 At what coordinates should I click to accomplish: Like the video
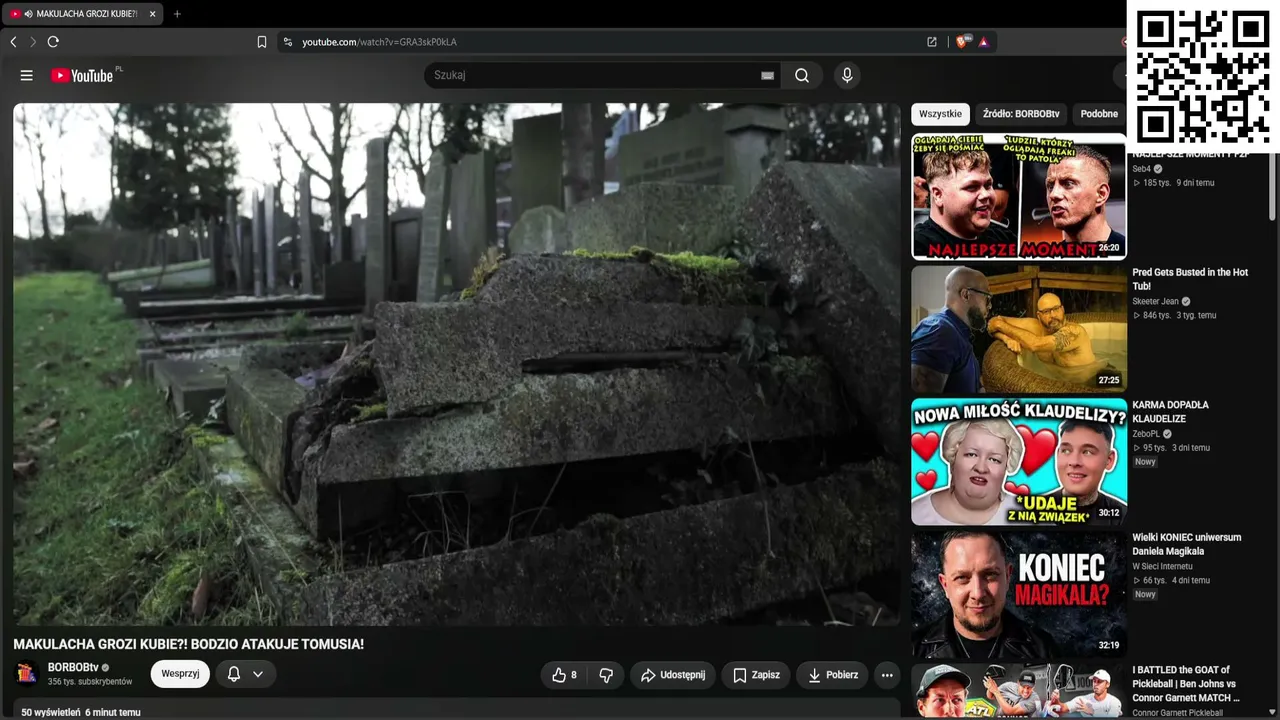565,675
